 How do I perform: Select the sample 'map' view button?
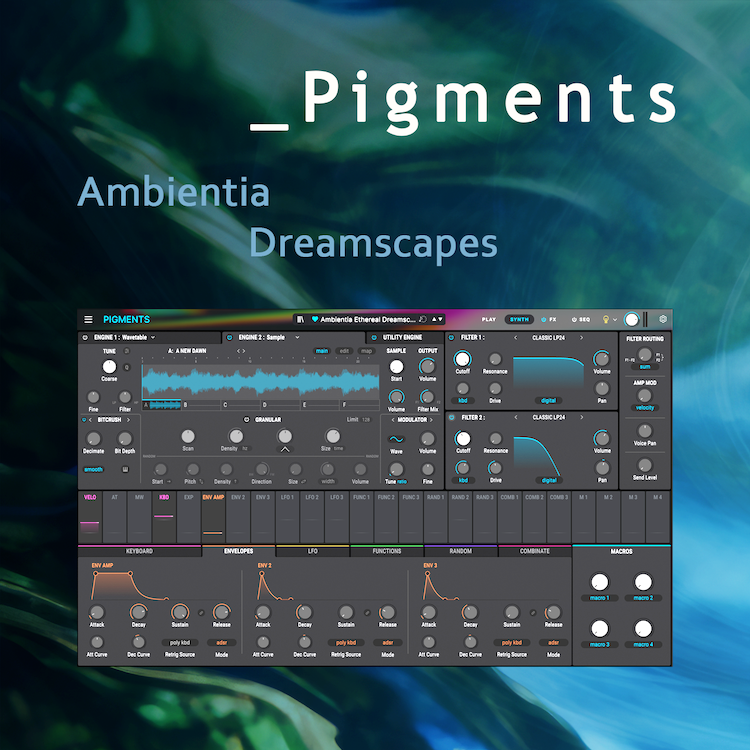(366, 351)
